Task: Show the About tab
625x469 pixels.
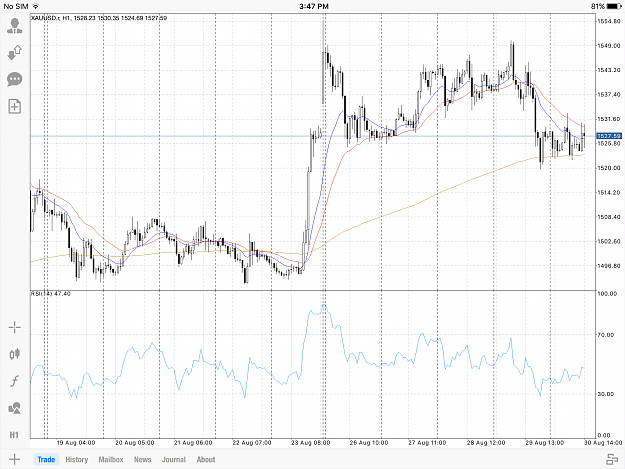Action: coord(206,459)
